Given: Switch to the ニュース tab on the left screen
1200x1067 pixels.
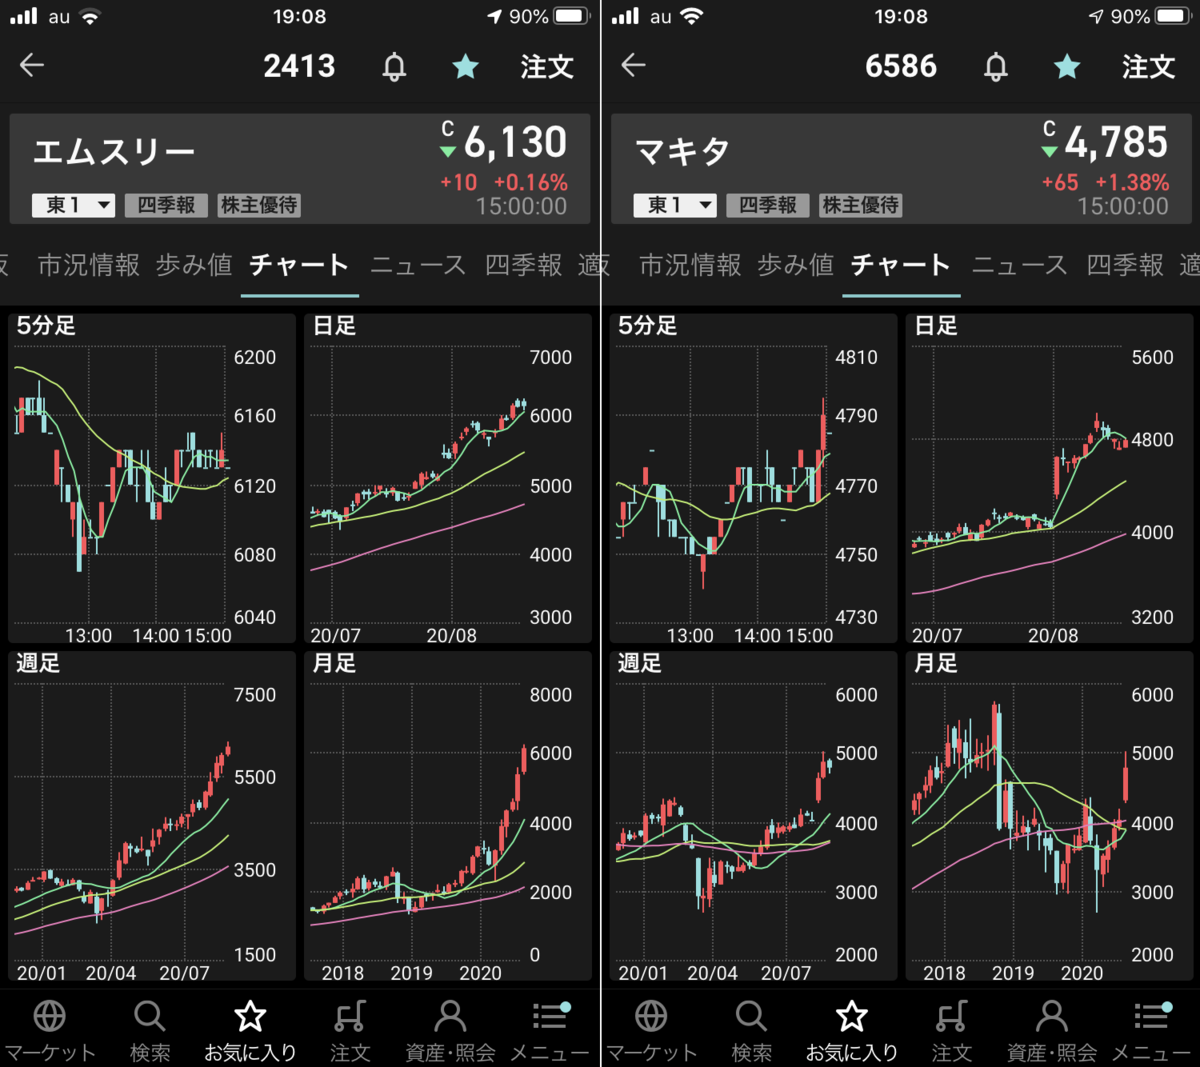Looking at the screenshot, I should tap(418, 265).
